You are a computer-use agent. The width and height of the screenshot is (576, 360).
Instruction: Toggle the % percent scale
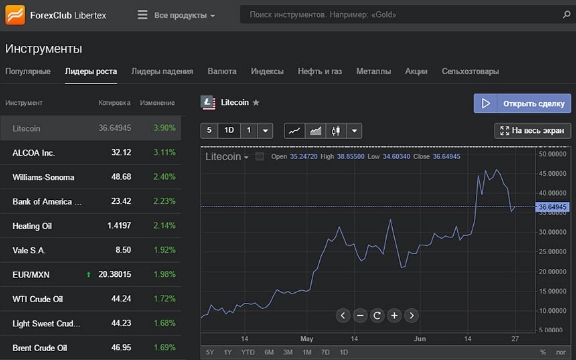click(543, 352)
